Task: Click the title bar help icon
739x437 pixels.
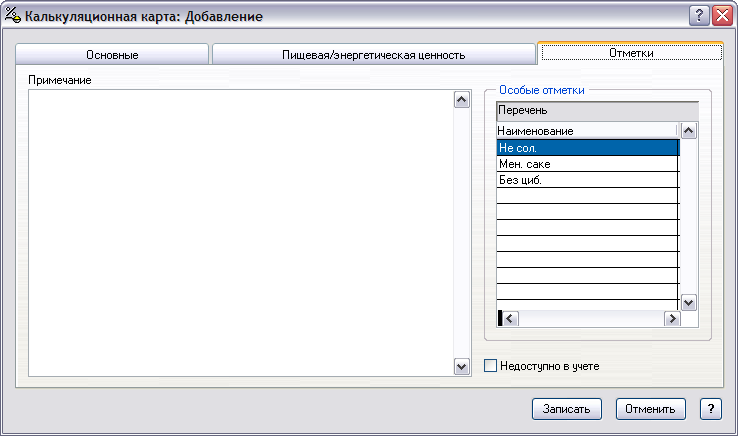Action: point(699,16)
